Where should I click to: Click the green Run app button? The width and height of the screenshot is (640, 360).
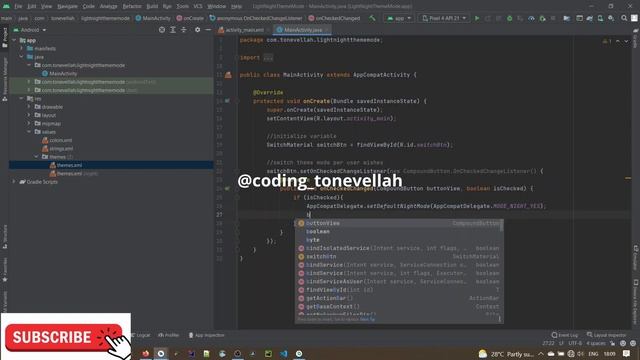coord(477,18)
